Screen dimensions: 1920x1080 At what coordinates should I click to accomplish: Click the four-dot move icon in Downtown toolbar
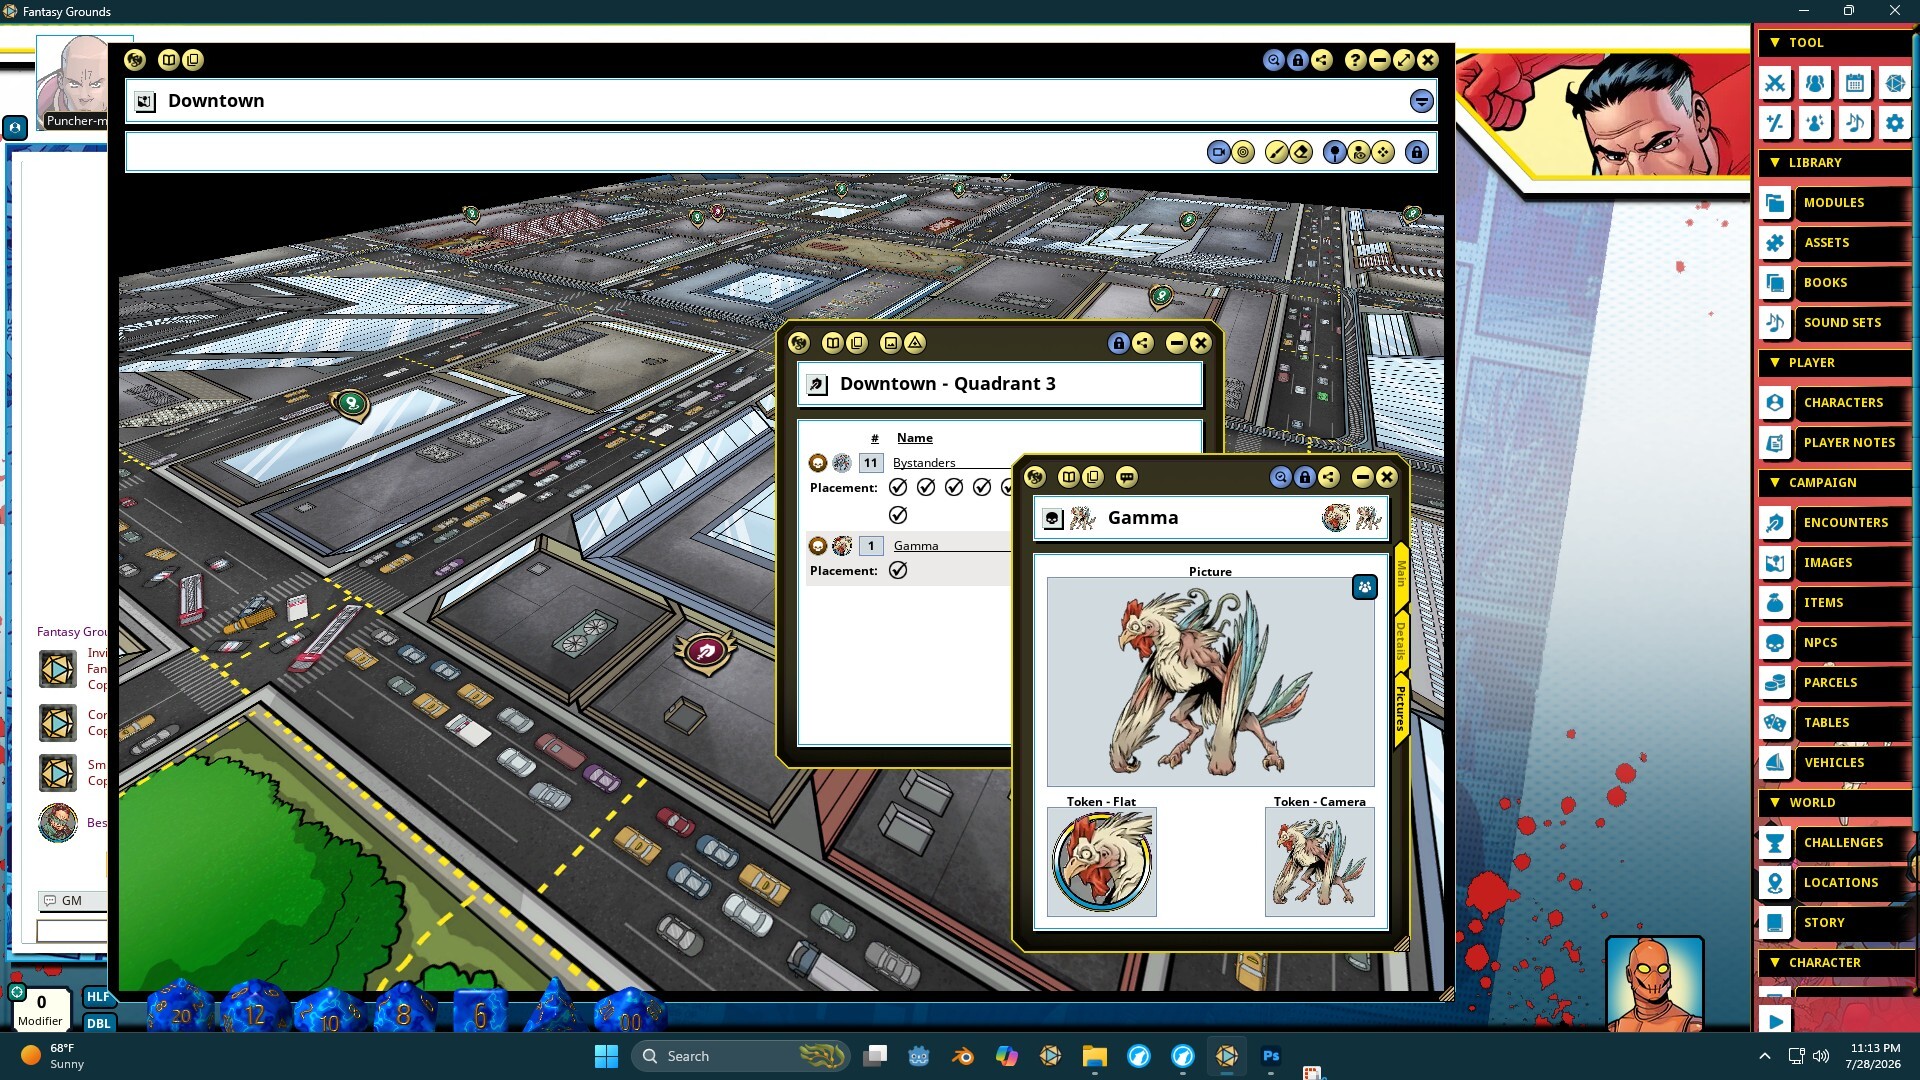(1382, 152)
